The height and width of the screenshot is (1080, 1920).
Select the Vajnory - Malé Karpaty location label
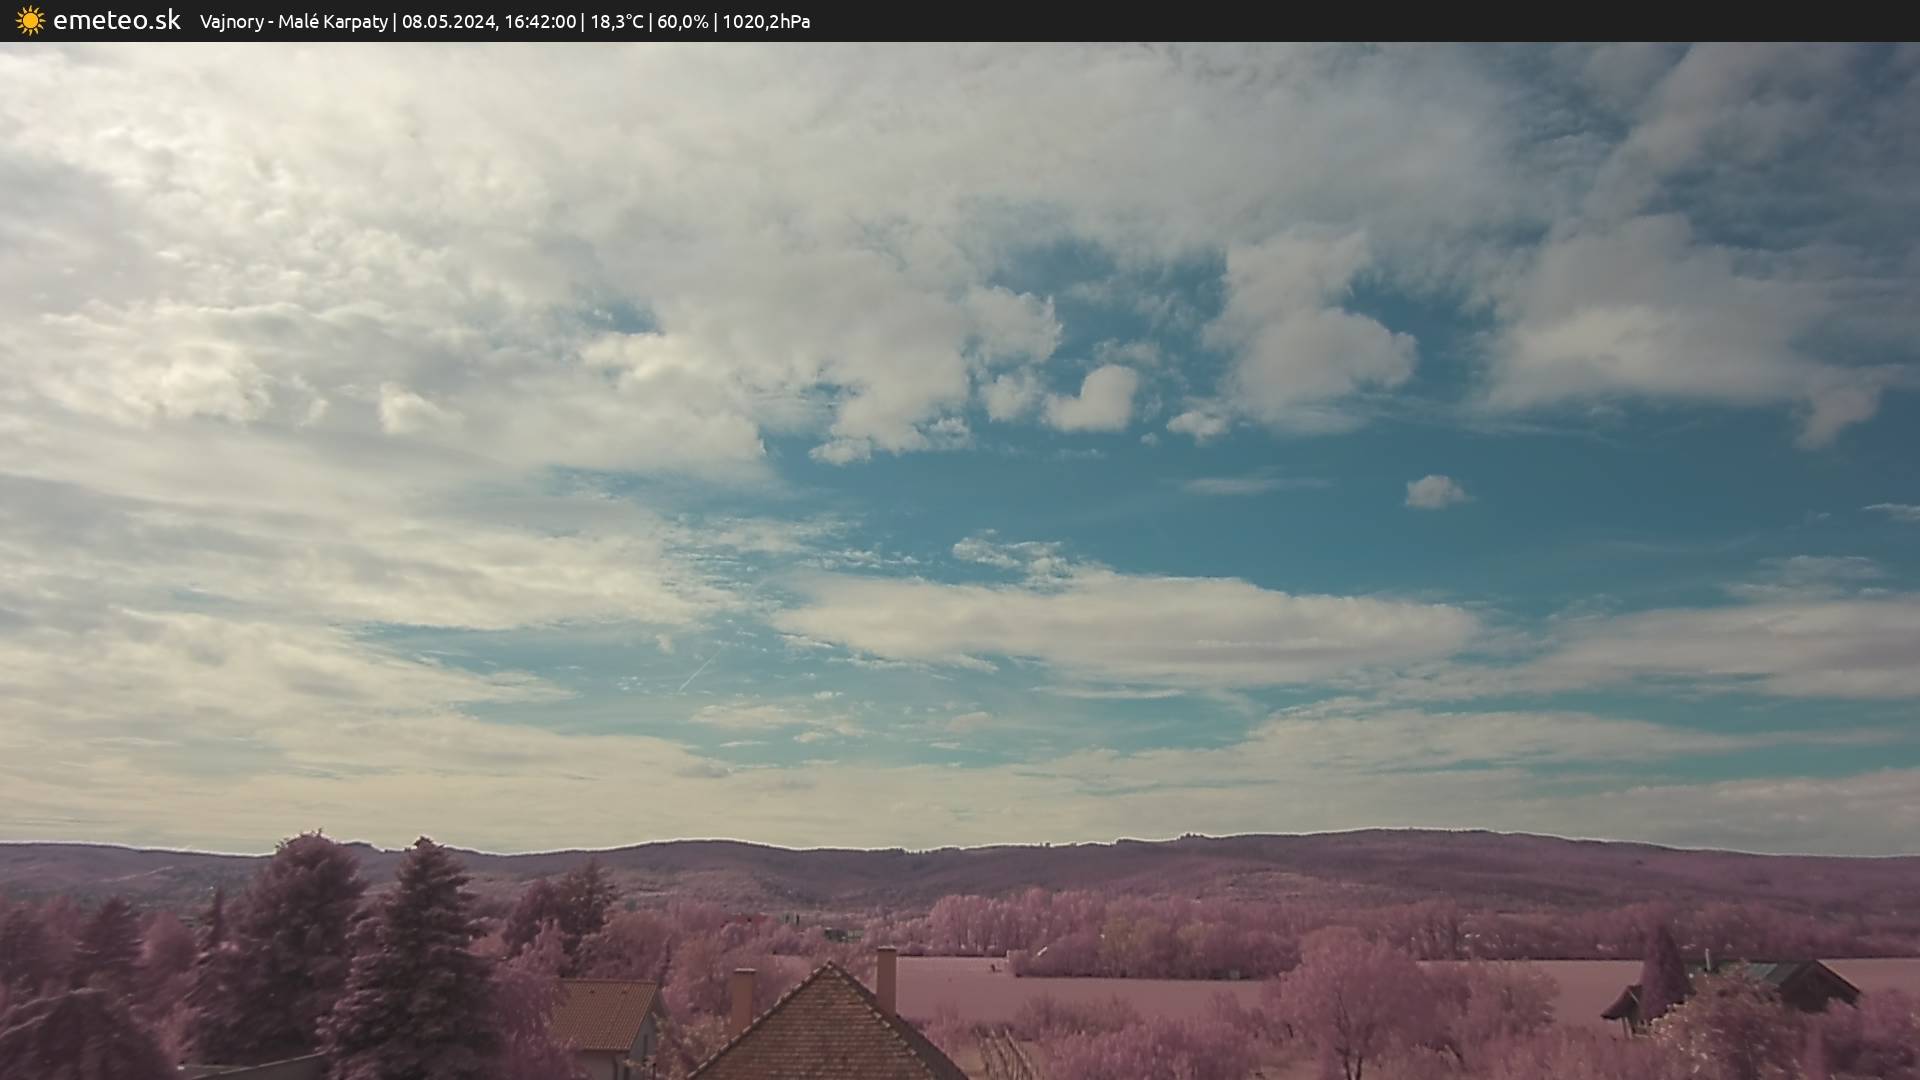coord(293,22)
